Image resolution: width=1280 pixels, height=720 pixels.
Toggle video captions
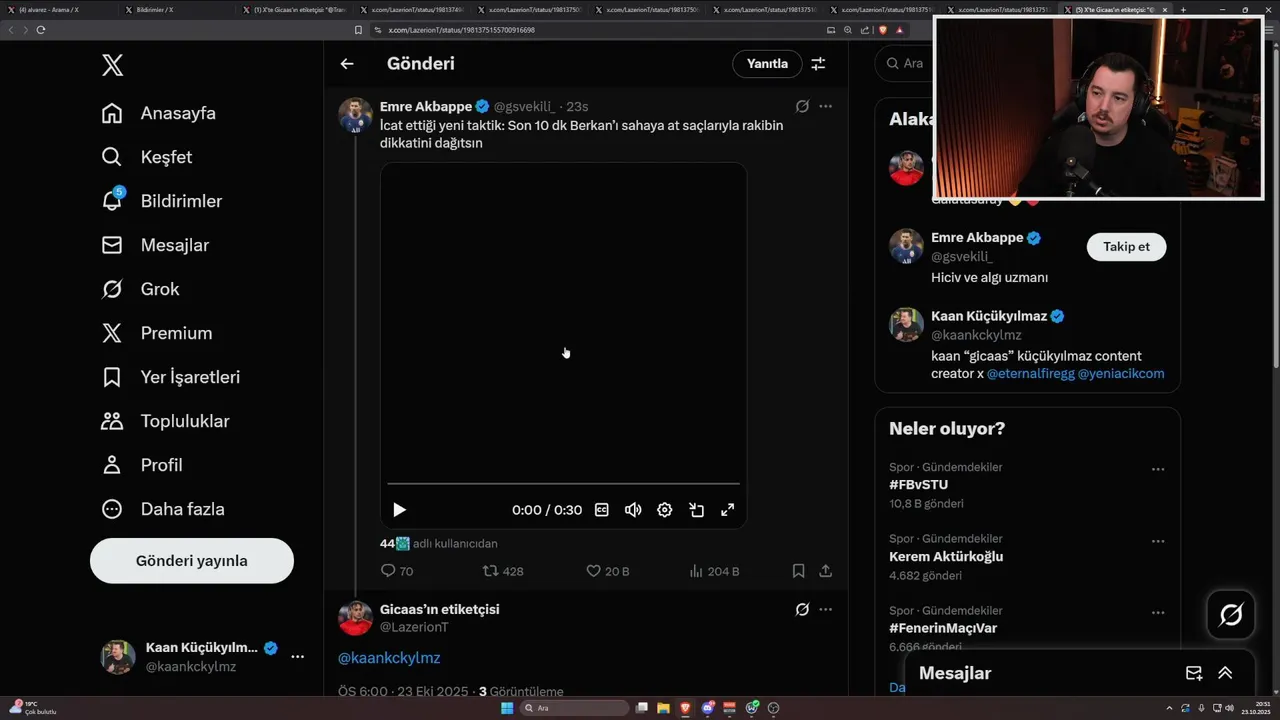tap(602, 510)
